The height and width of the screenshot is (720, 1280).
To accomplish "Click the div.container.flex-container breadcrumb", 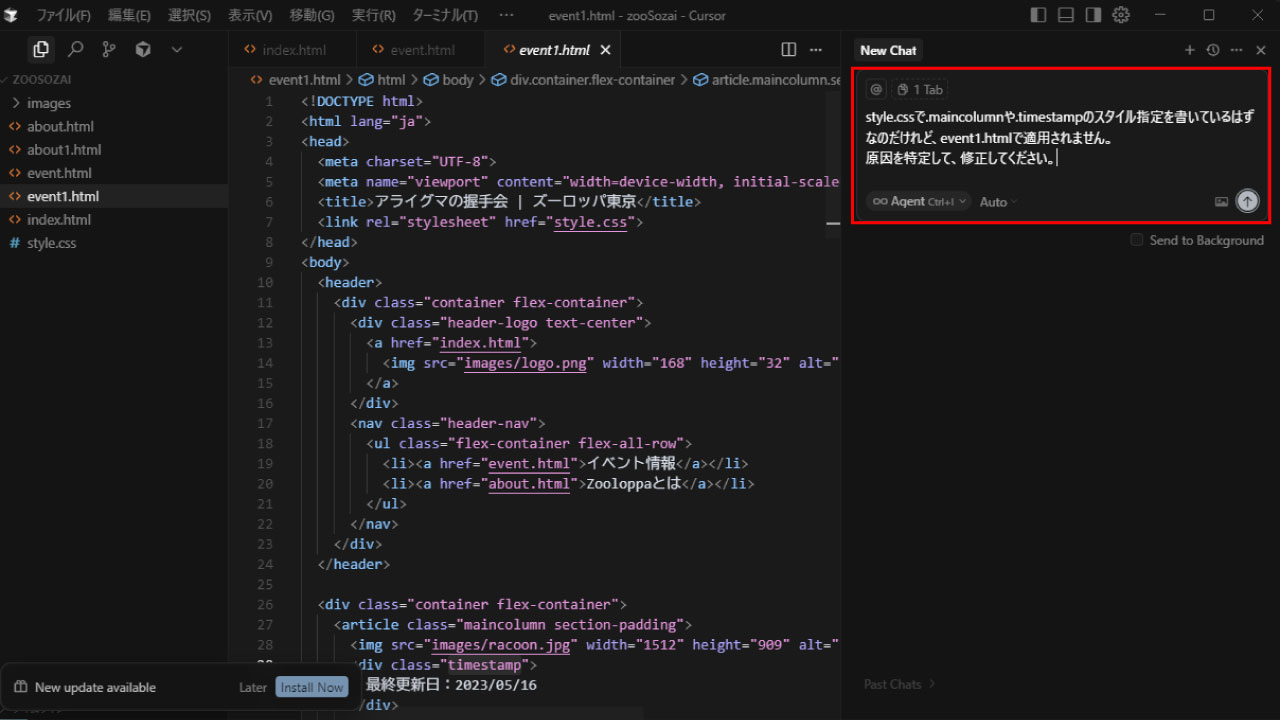I will (584, 80).
